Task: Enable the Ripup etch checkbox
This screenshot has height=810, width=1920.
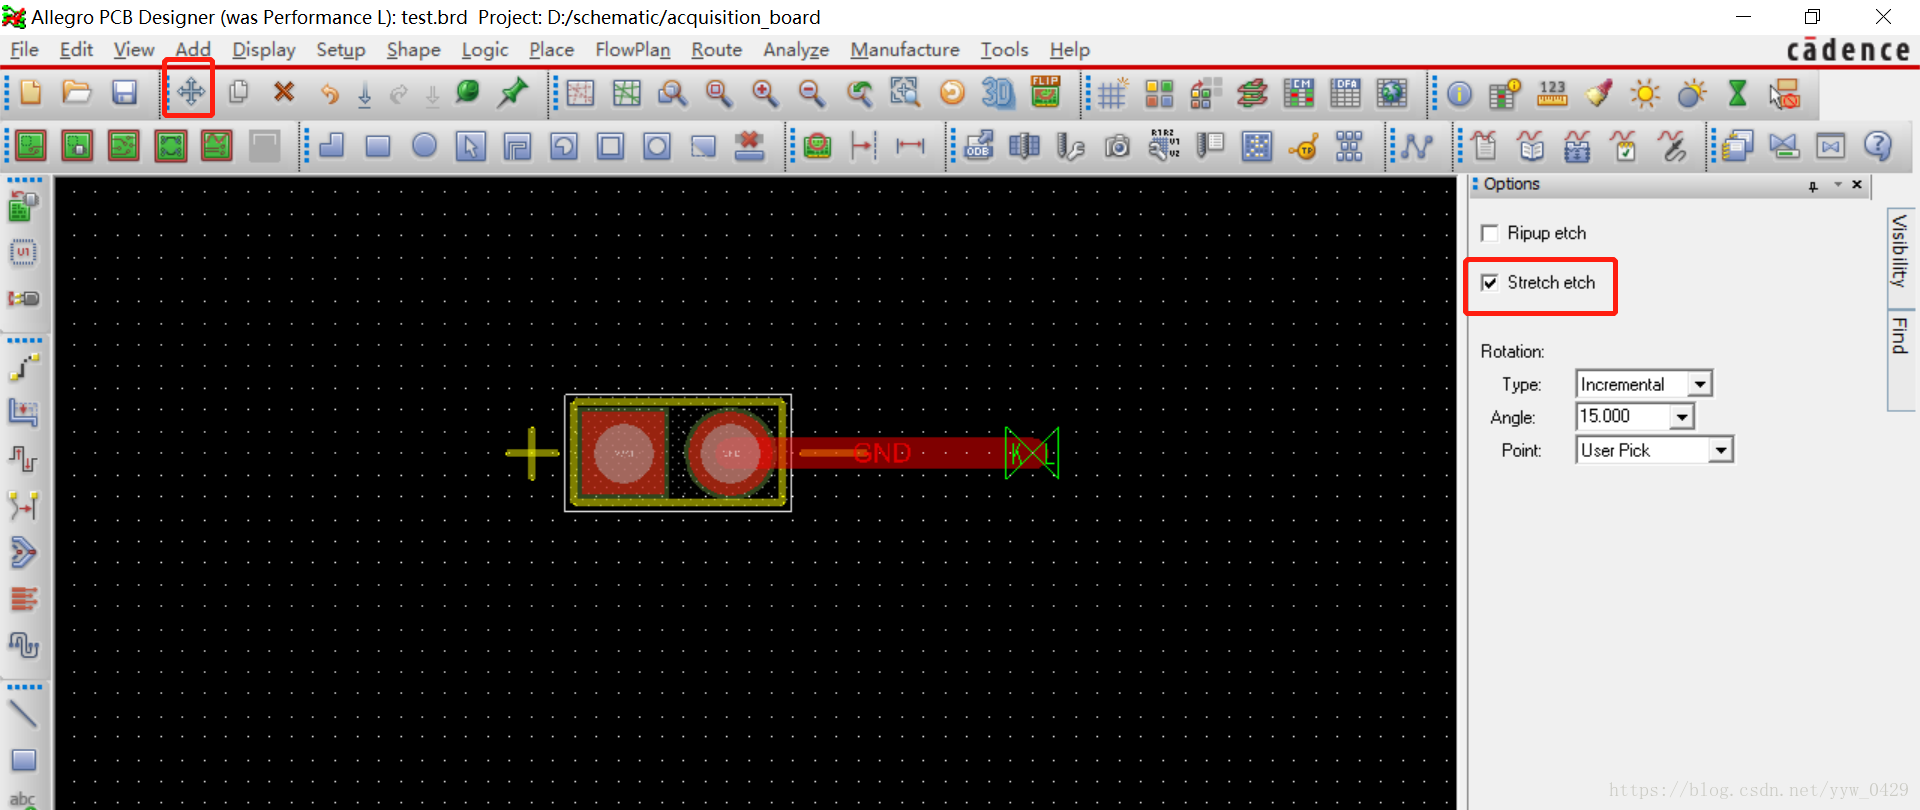Action: point(1490,233)
